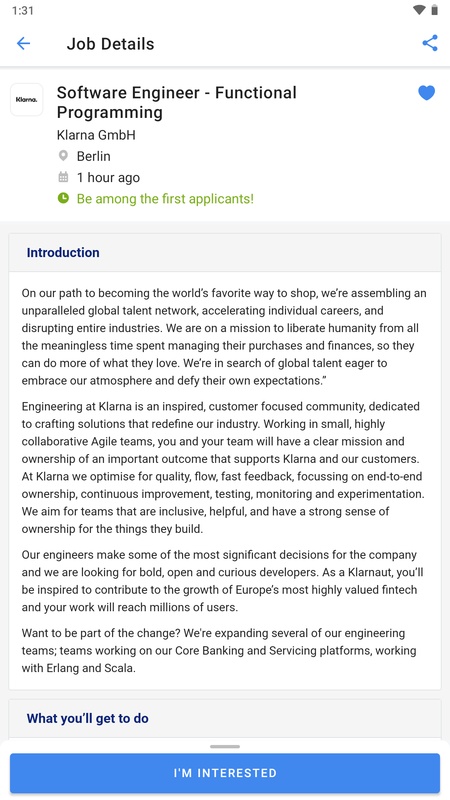Tap the calendar icon beside 1 hour ago
The height and width of the screenshot is (800, 450).
tap(63, 177)
